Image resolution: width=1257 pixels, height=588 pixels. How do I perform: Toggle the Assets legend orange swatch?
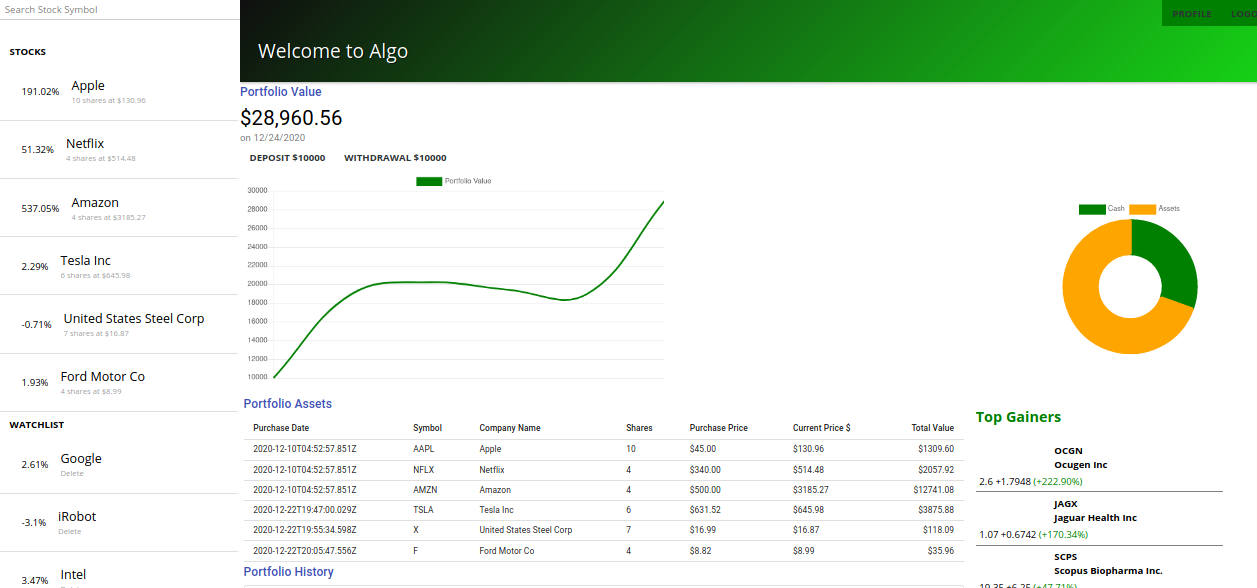(x=1142, y=209)
